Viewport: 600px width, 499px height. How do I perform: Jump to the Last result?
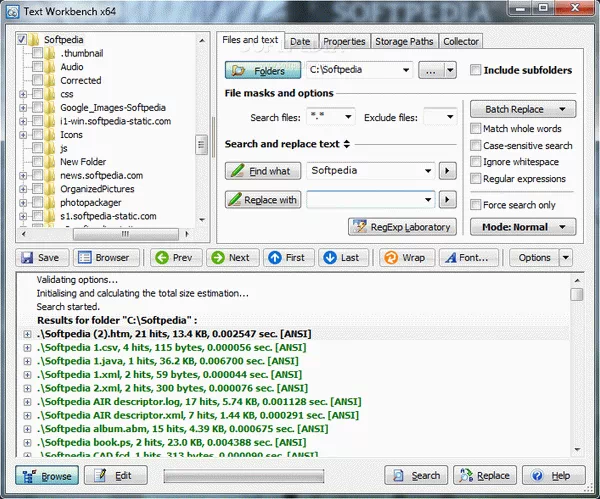click(341, 257)
